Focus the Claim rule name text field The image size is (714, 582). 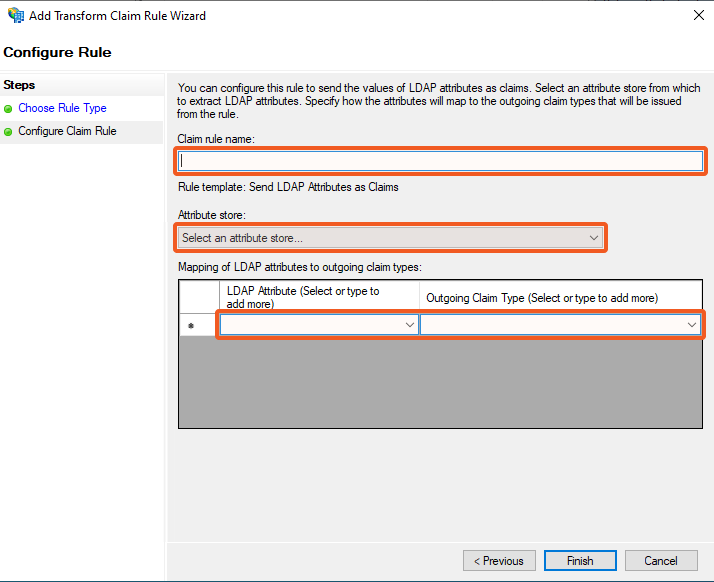(x=440, y=160)
